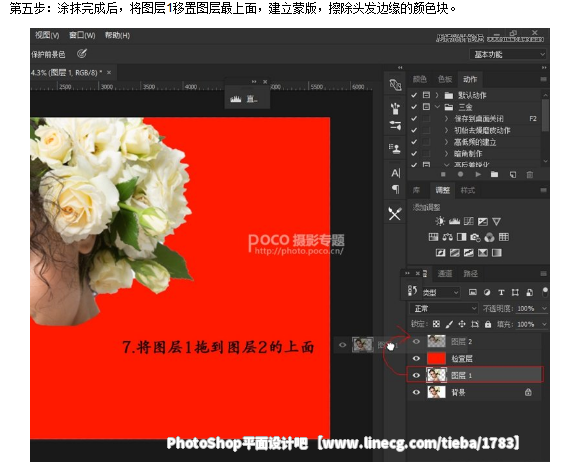Open the 基本功能 workspace dropdown
The width and height of the screenshot is (575, 462).
coord(508,55)
